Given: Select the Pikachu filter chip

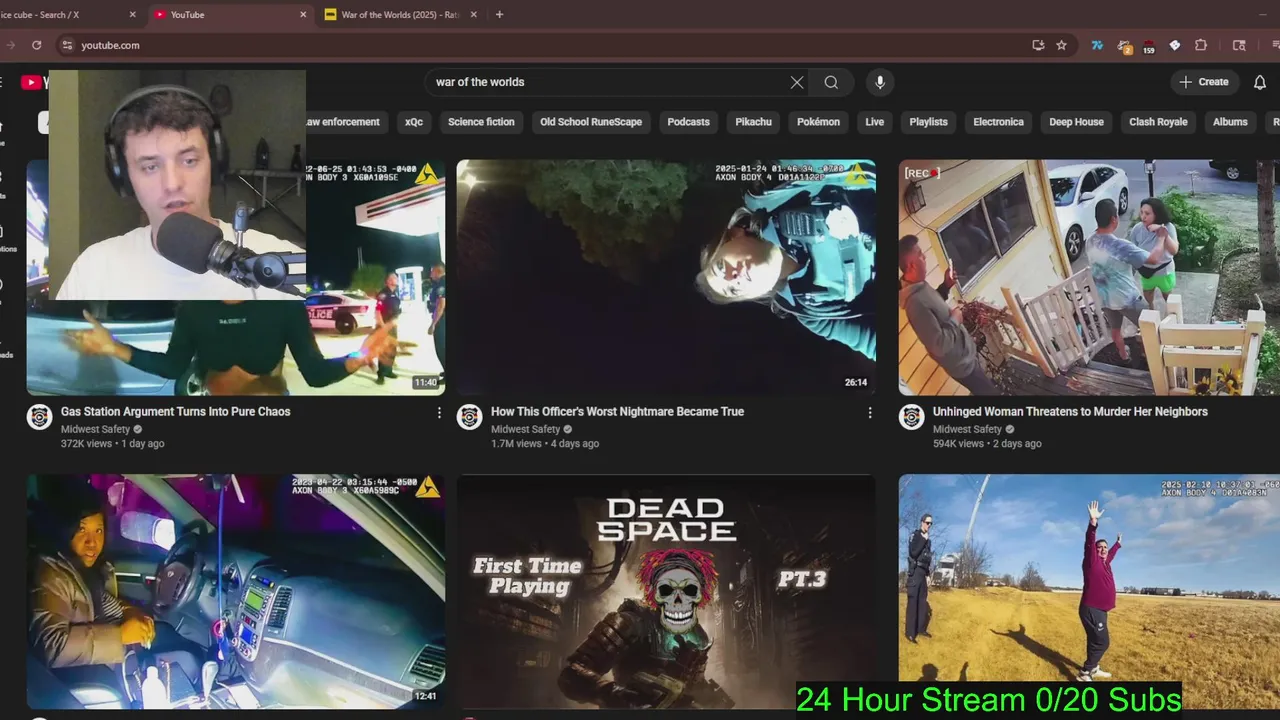Looking at the screenshot, I should click(x=753, y=122).
